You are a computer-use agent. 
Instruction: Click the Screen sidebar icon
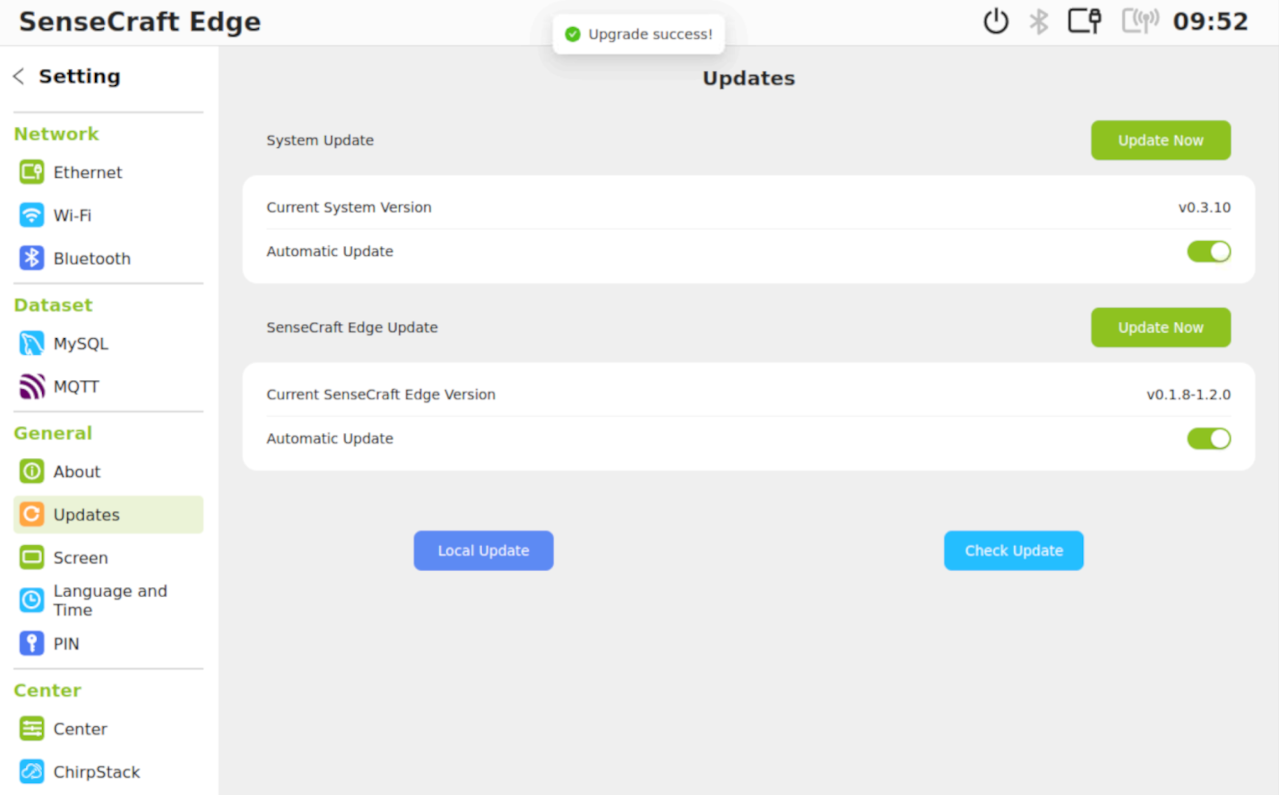point(32,557)
